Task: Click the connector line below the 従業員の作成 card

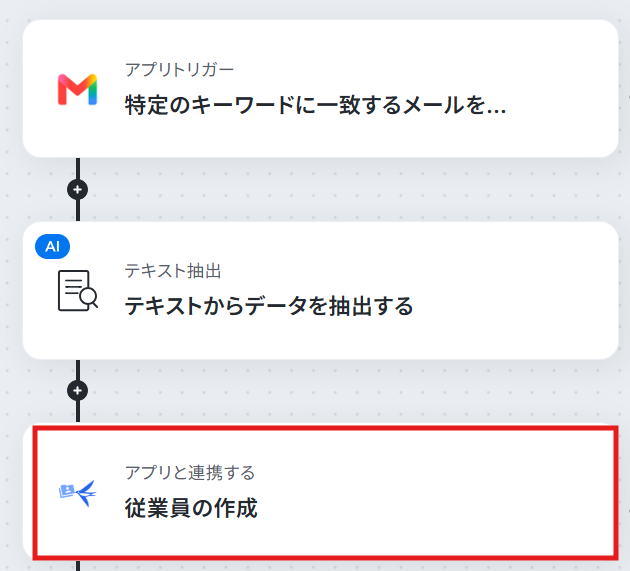Action: 78,565
